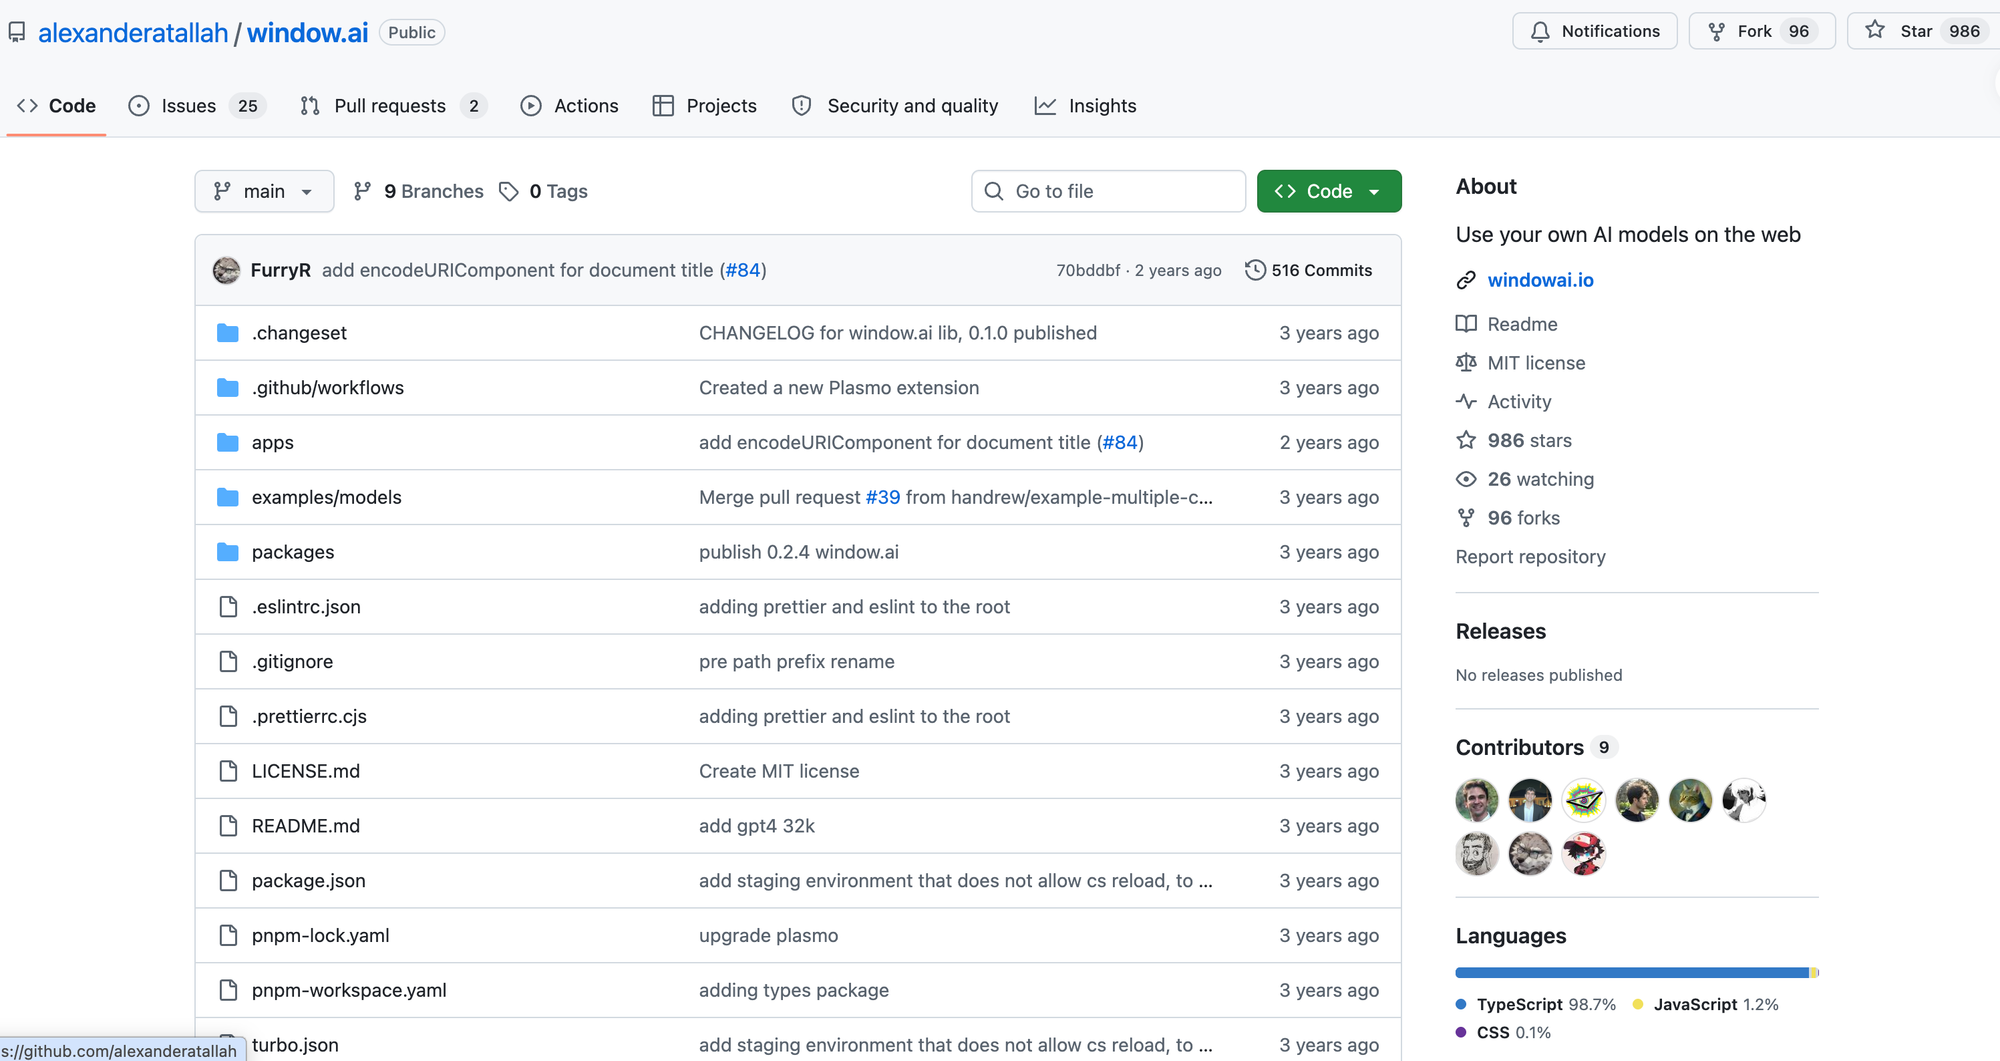
Task: Click the link icon beside windowai.io
Action: pos(1466,280)
